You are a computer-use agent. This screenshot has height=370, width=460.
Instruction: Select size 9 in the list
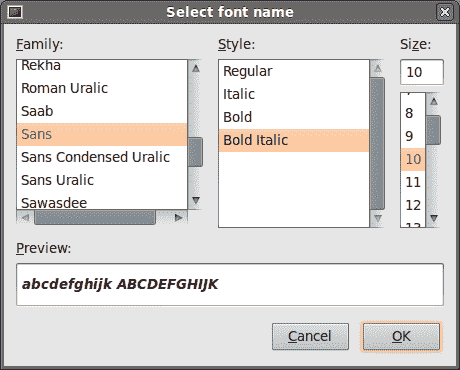pyautogui.click(x=413, y=136)
